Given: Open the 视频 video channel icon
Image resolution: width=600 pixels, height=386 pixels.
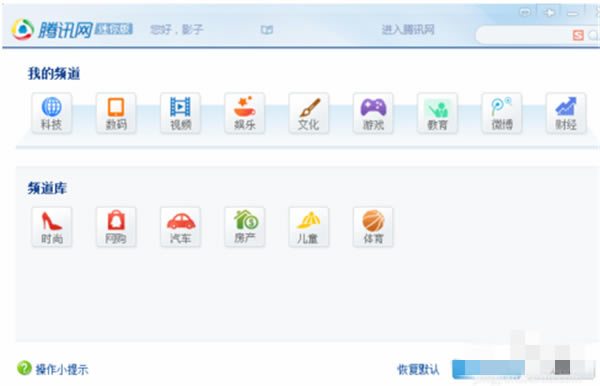Looking at the screenshot, I should pos(180,113).
